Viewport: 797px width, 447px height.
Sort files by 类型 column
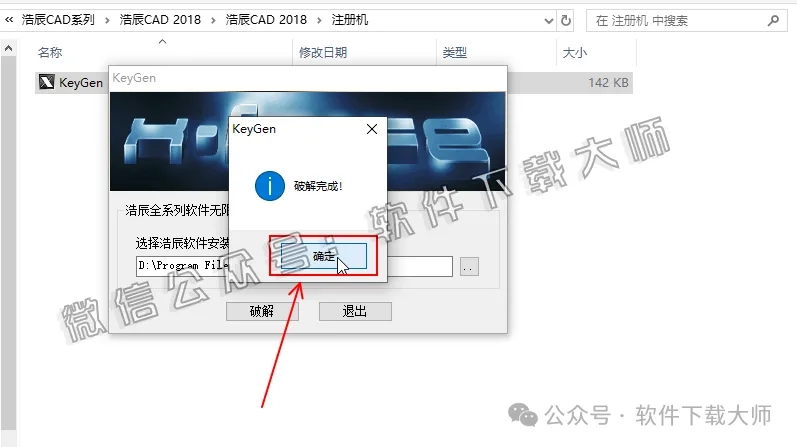[x=454, y=52]
